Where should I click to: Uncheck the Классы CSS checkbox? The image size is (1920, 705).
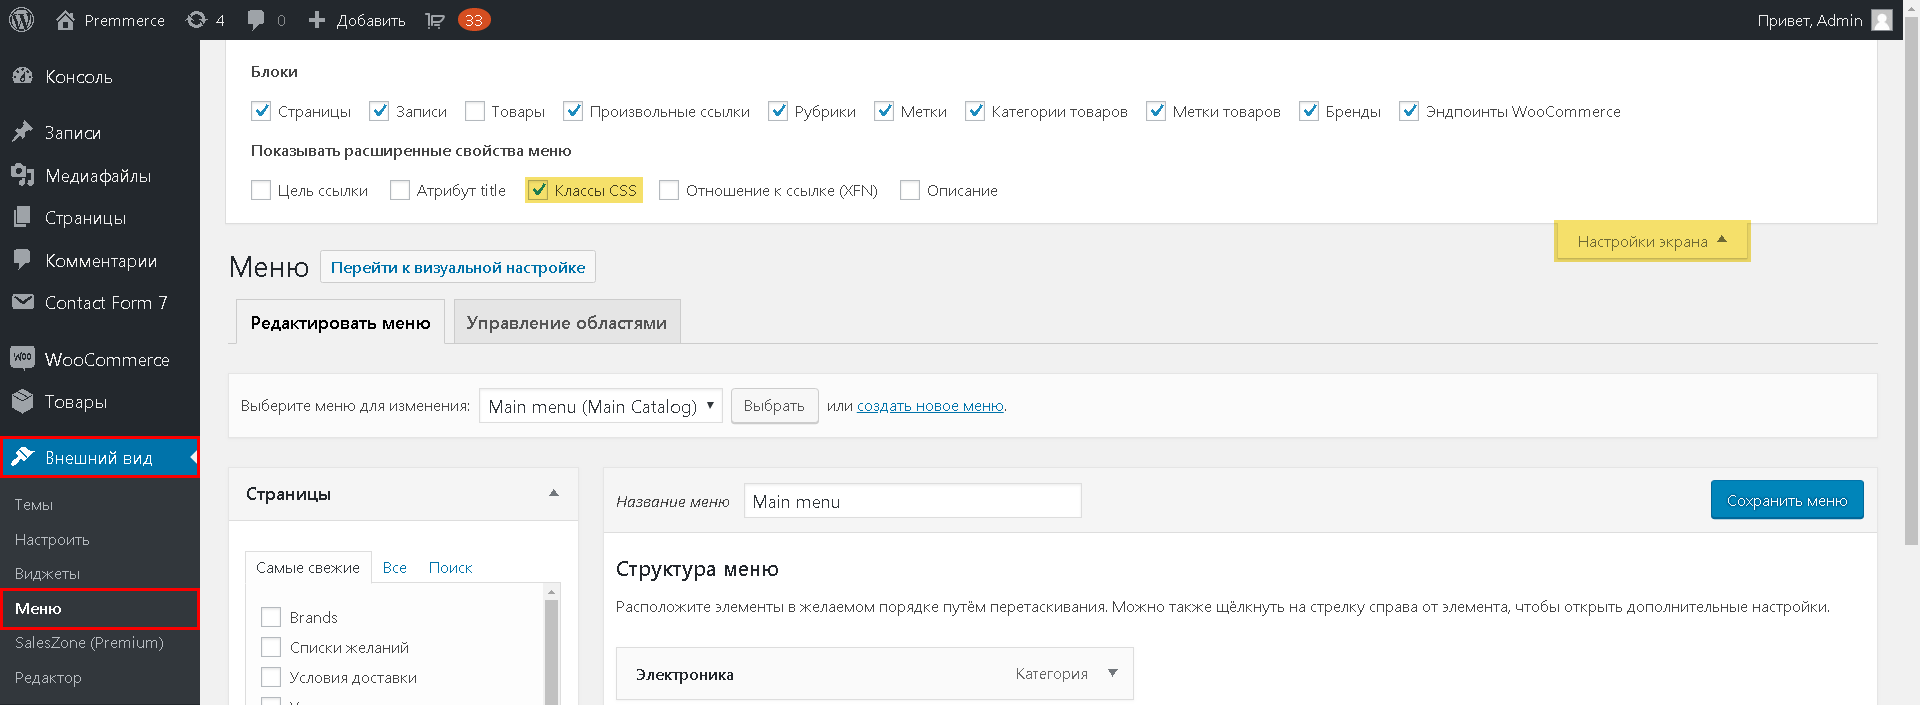pos(538,190)
